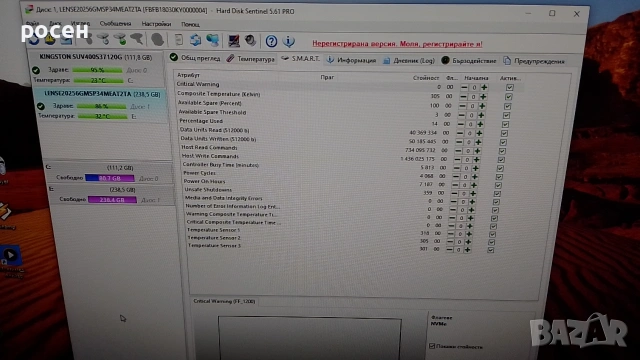Image resolution: width=640 pixels, height=360 pixels.
Task: Click the blue info 'i' toolbar icon
Action: tap(289, 41)
